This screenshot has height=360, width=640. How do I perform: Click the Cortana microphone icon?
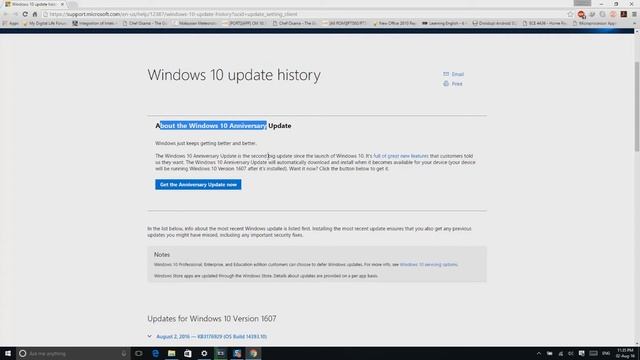pos(124,353)
